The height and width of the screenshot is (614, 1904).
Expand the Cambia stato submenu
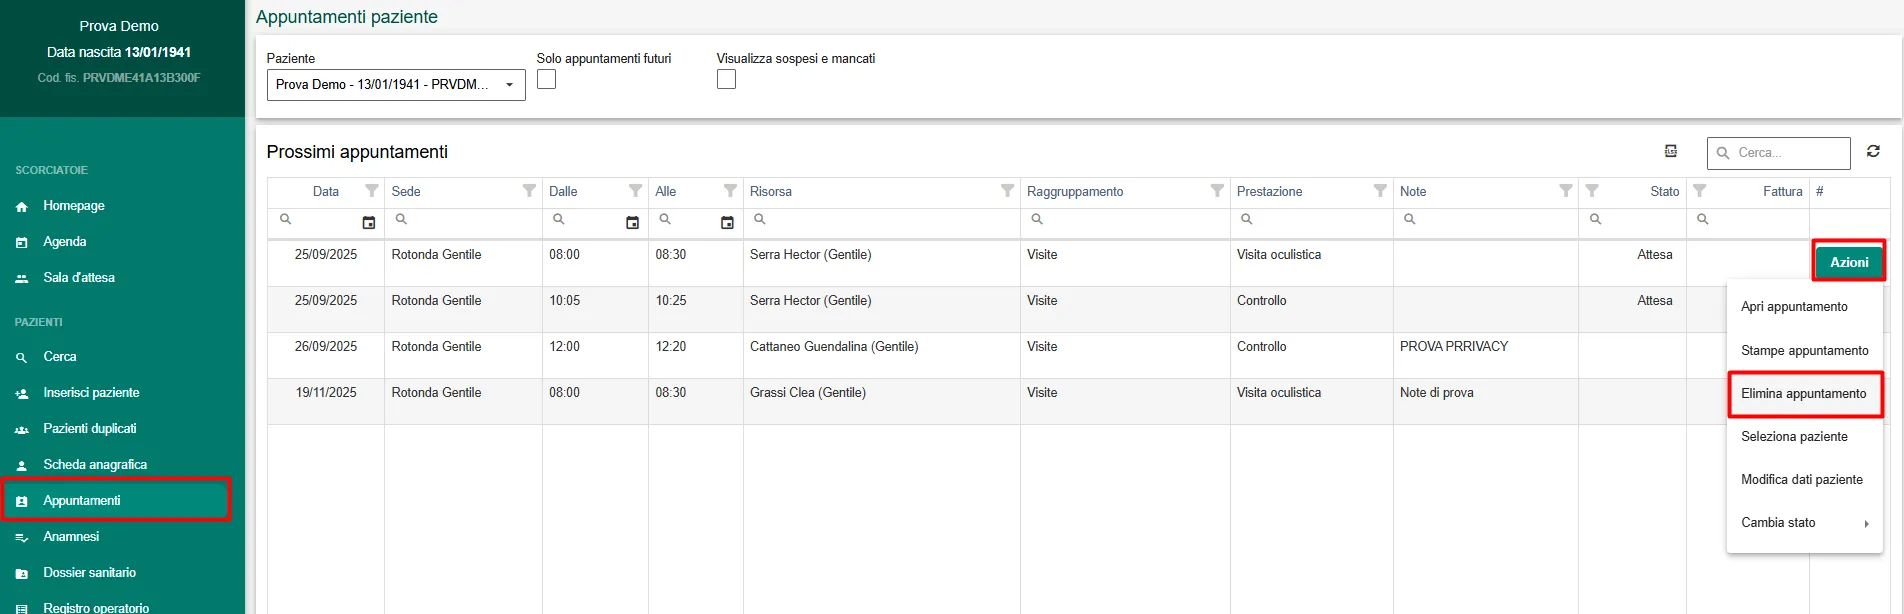tap(1804, 523)
